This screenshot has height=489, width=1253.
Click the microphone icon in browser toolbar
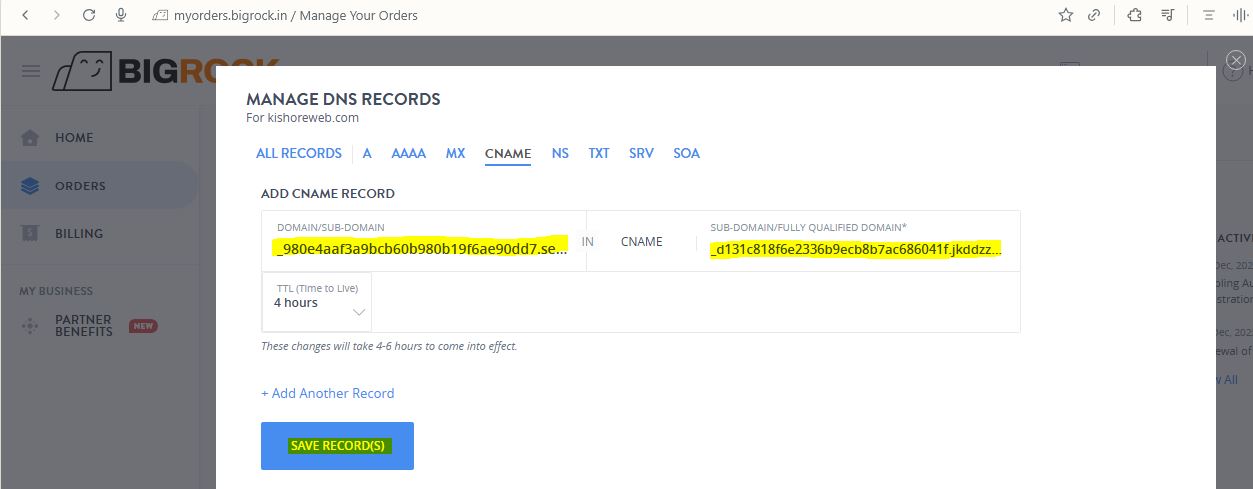[121, 15]
